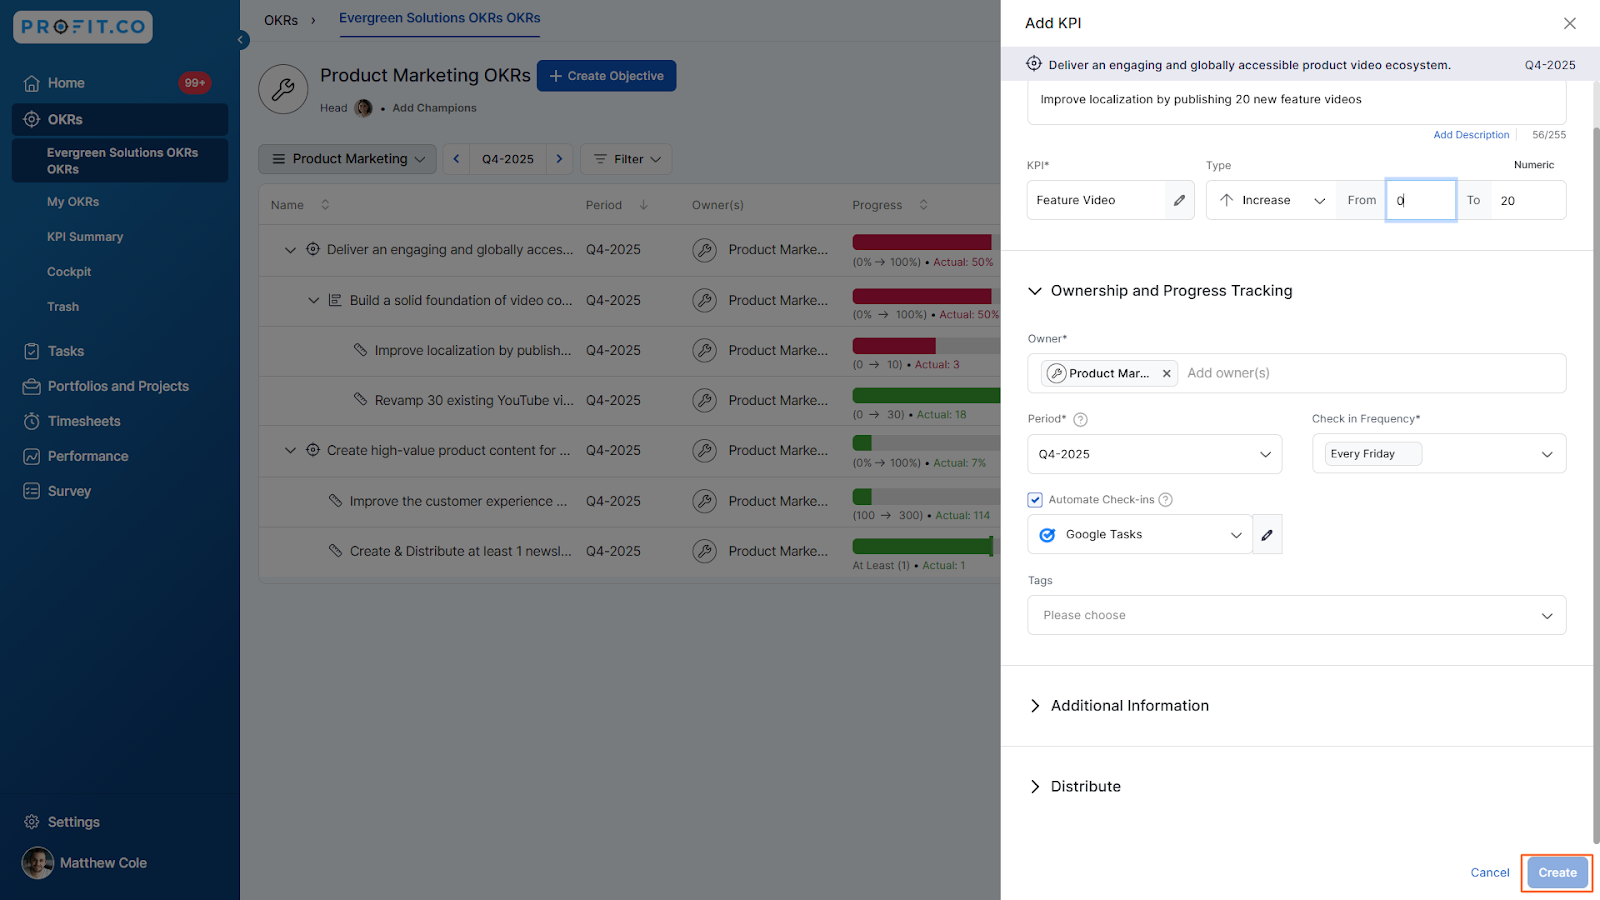
Task: Click the Portfolios and Projects briefcase icon
Action: pos(32,386)
